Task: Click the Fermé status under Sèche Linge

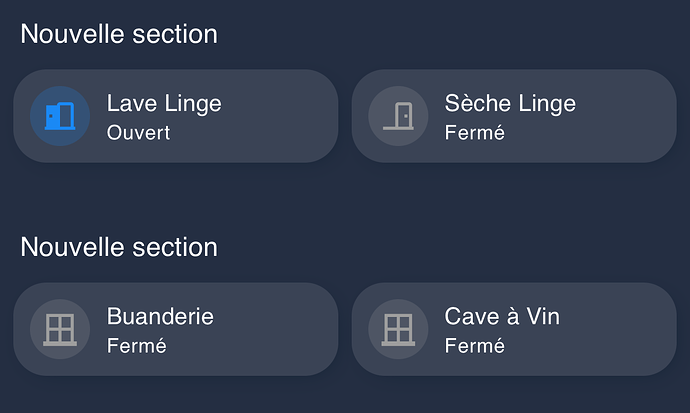Action: tap(474, 133)
